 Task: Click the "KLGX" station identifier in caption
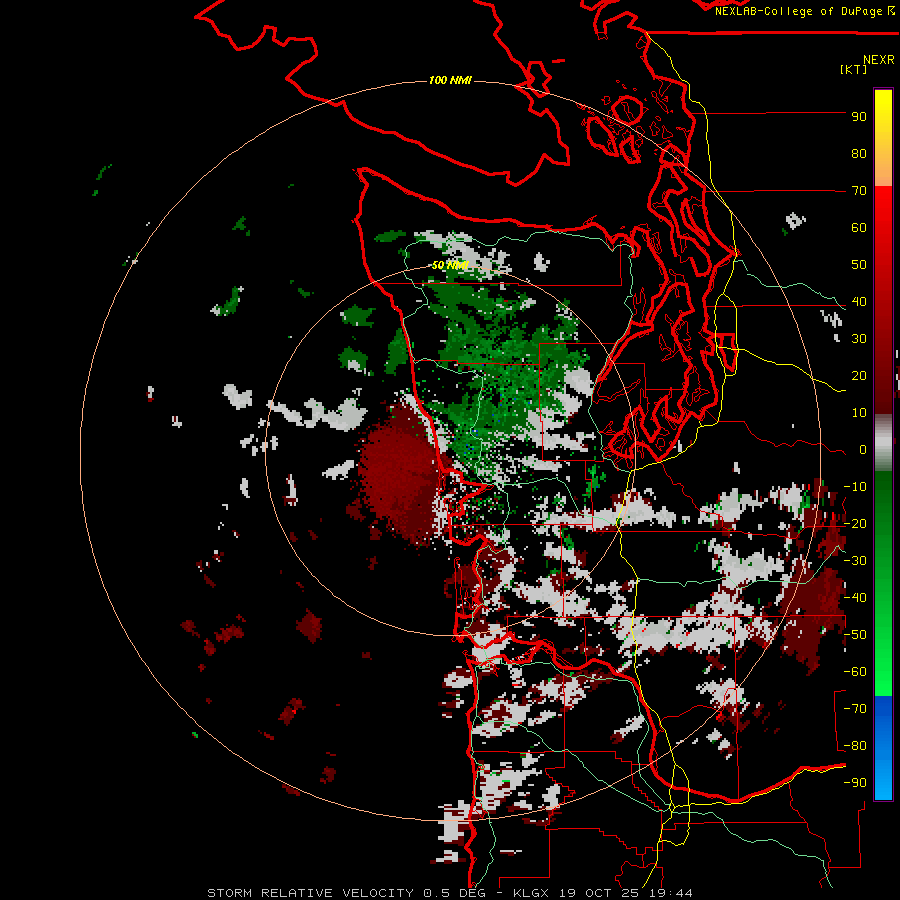[x=531, y=893]
